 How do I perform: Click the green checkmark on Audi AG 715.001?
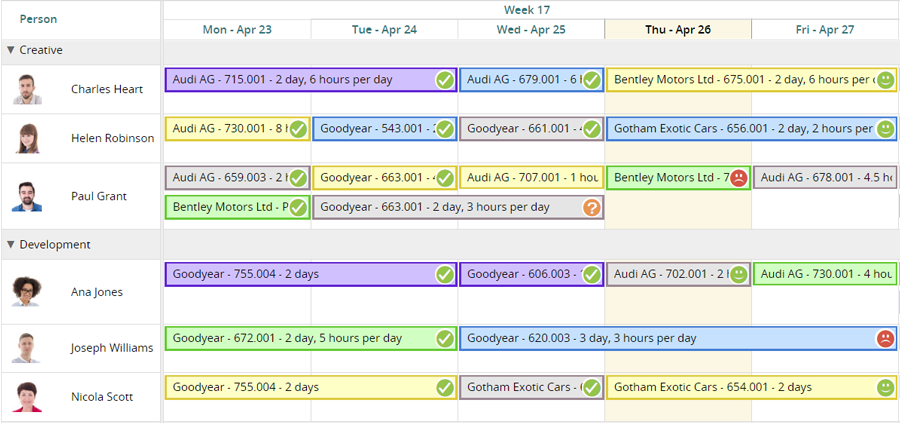(x=445, y=80)
